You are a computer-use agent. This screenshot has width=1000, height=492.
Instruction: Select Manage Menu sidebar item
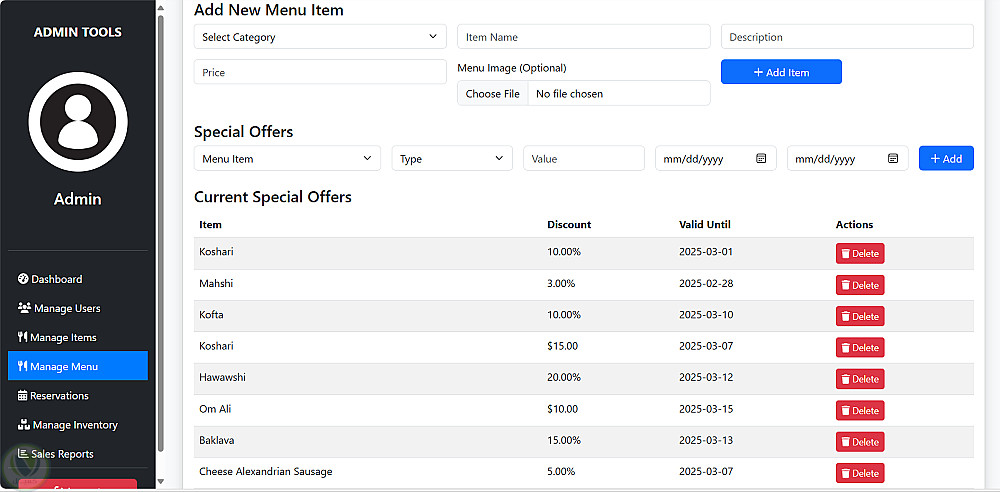tap(78, 367)
